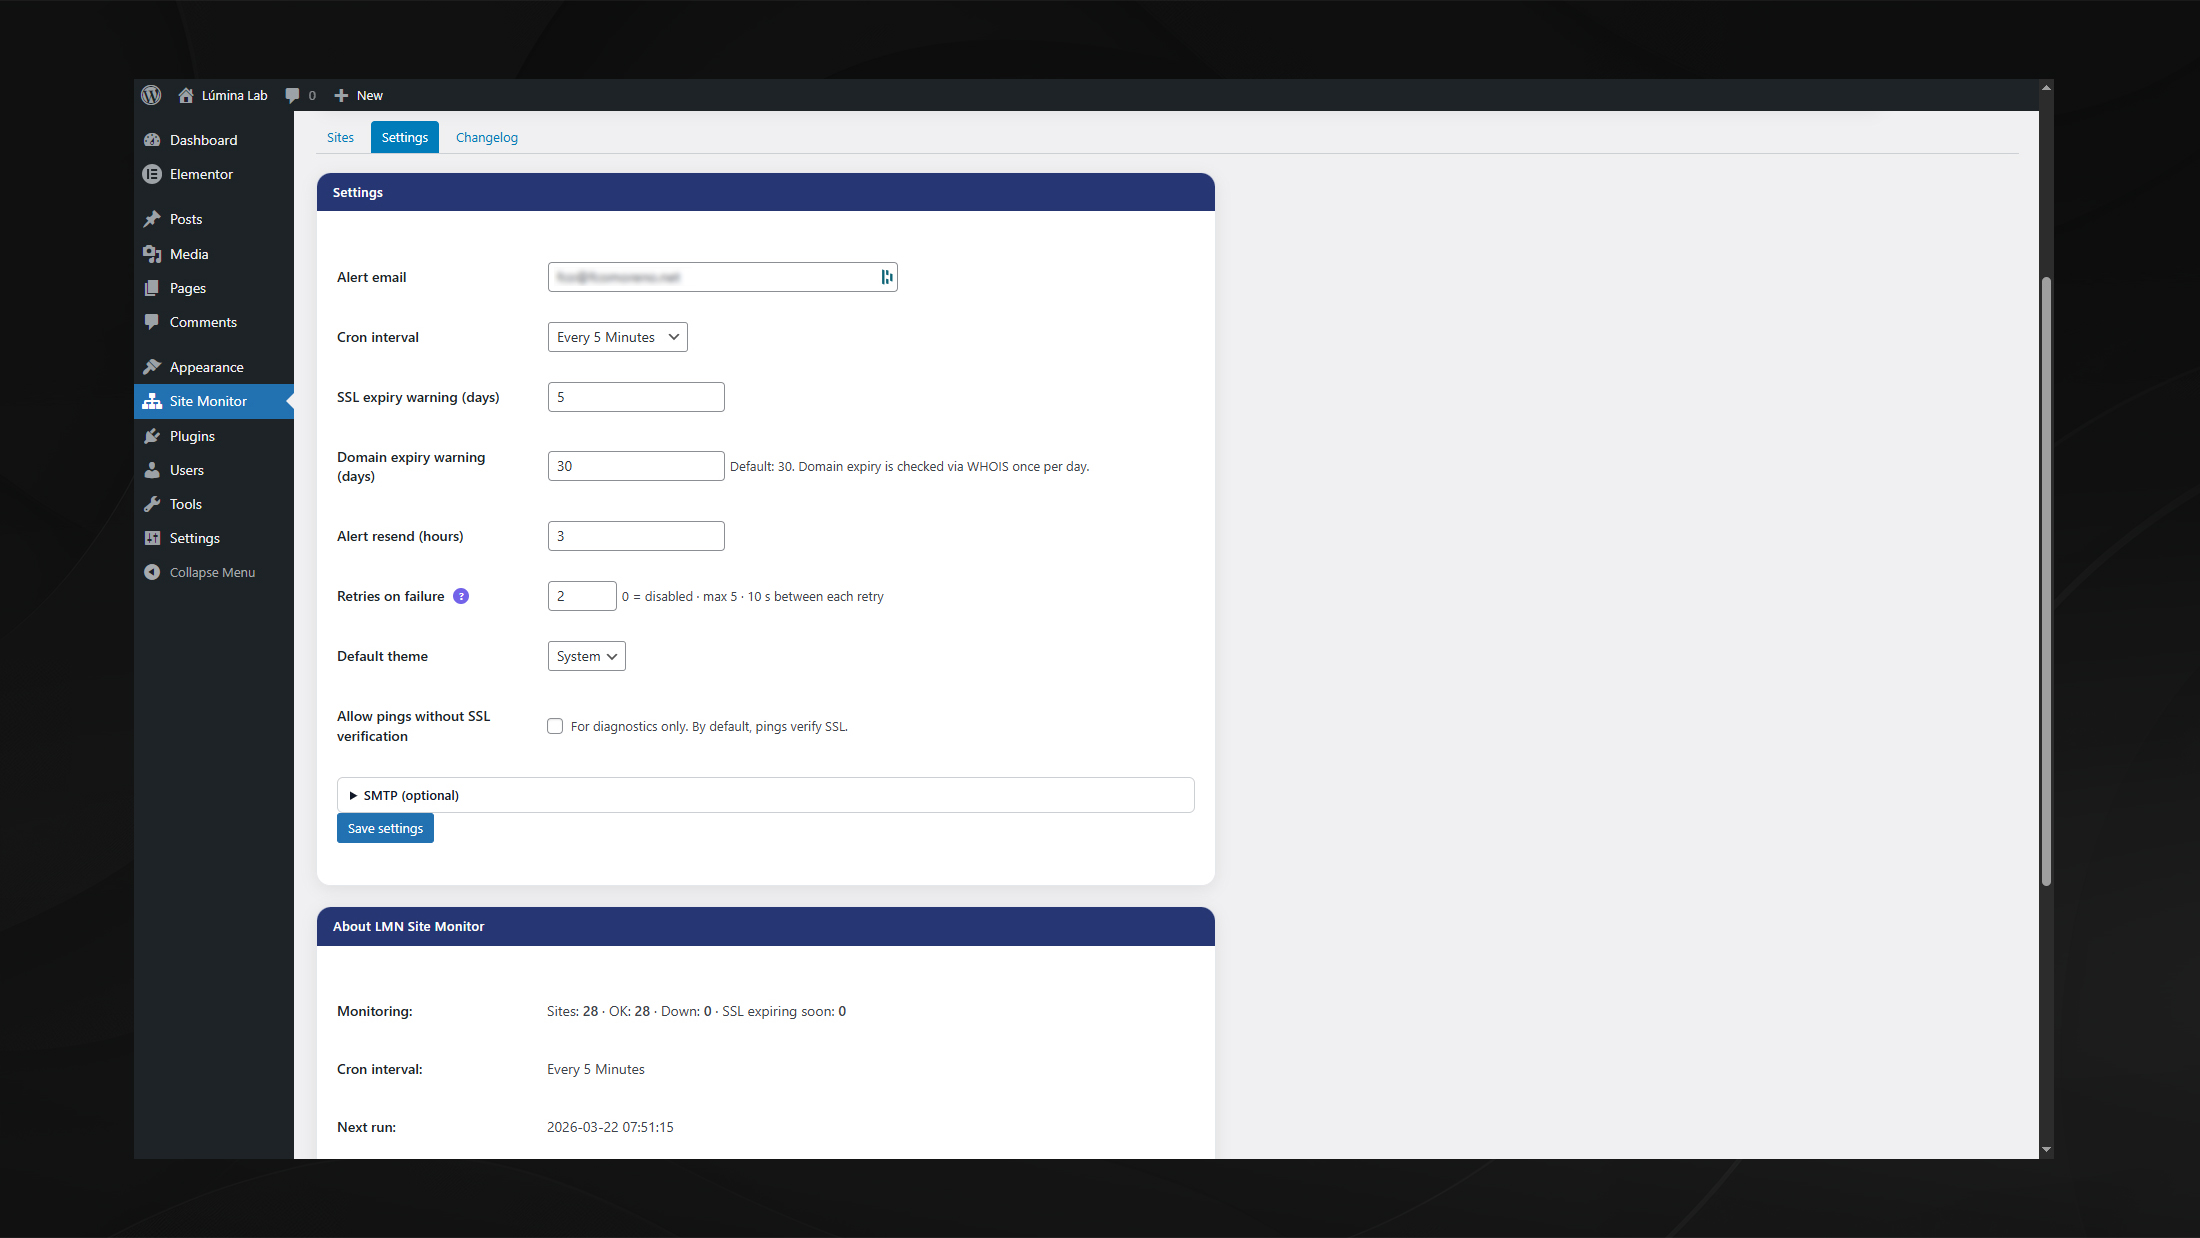This screenshot has height=1238, width=2200.
Task: Open the Lúmina Lab home icon
Action: coord(186,95)
